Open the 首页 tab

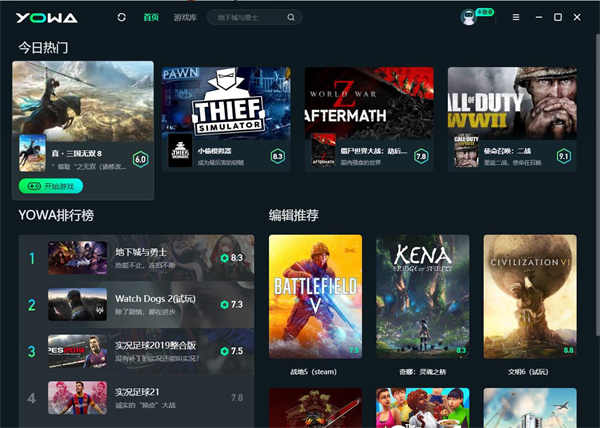(151, 17)
